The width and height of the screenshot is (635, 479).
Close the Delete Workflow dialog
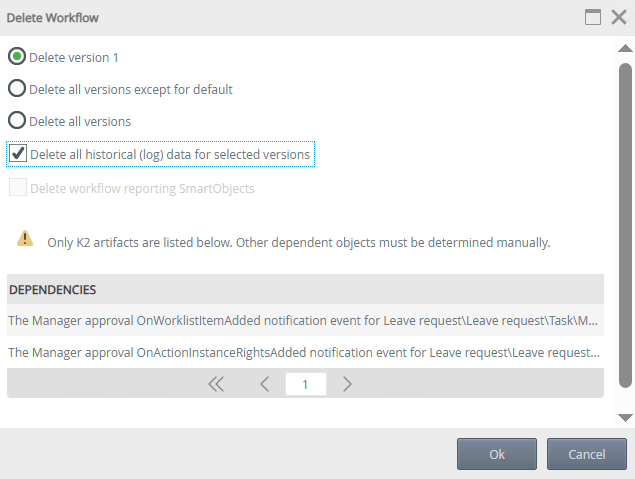coord(619,17)
